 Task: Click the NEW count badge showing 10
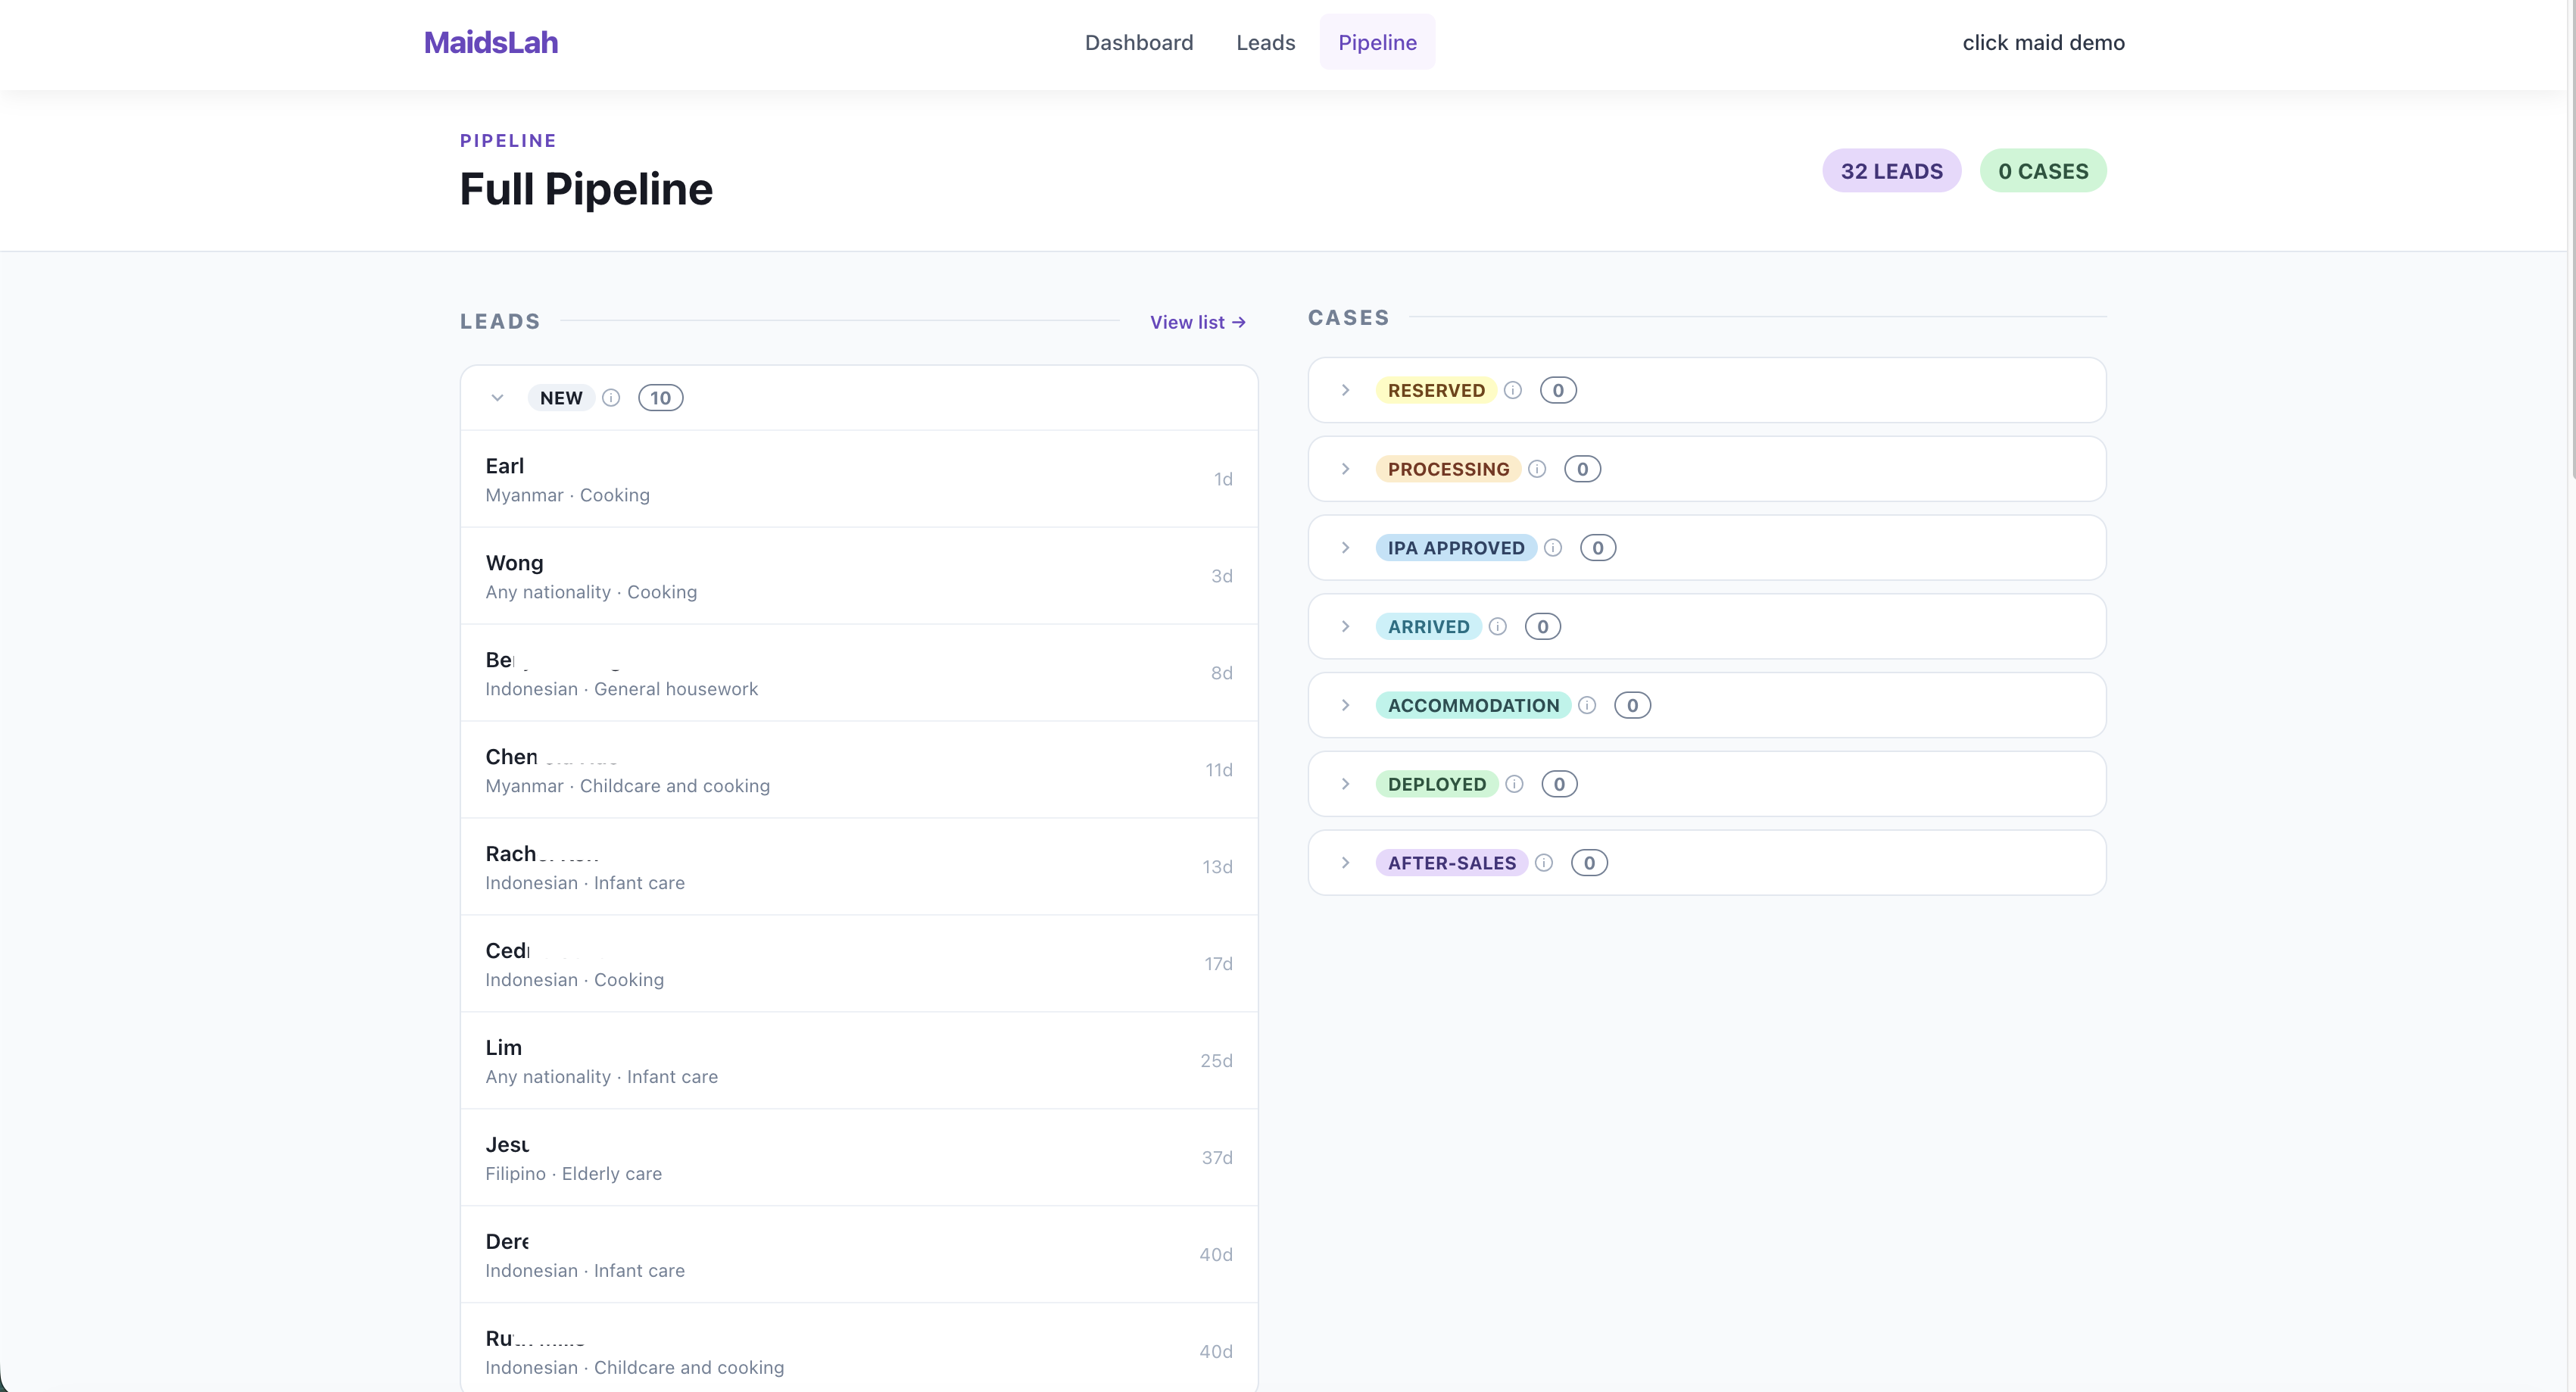coord(661,398)
